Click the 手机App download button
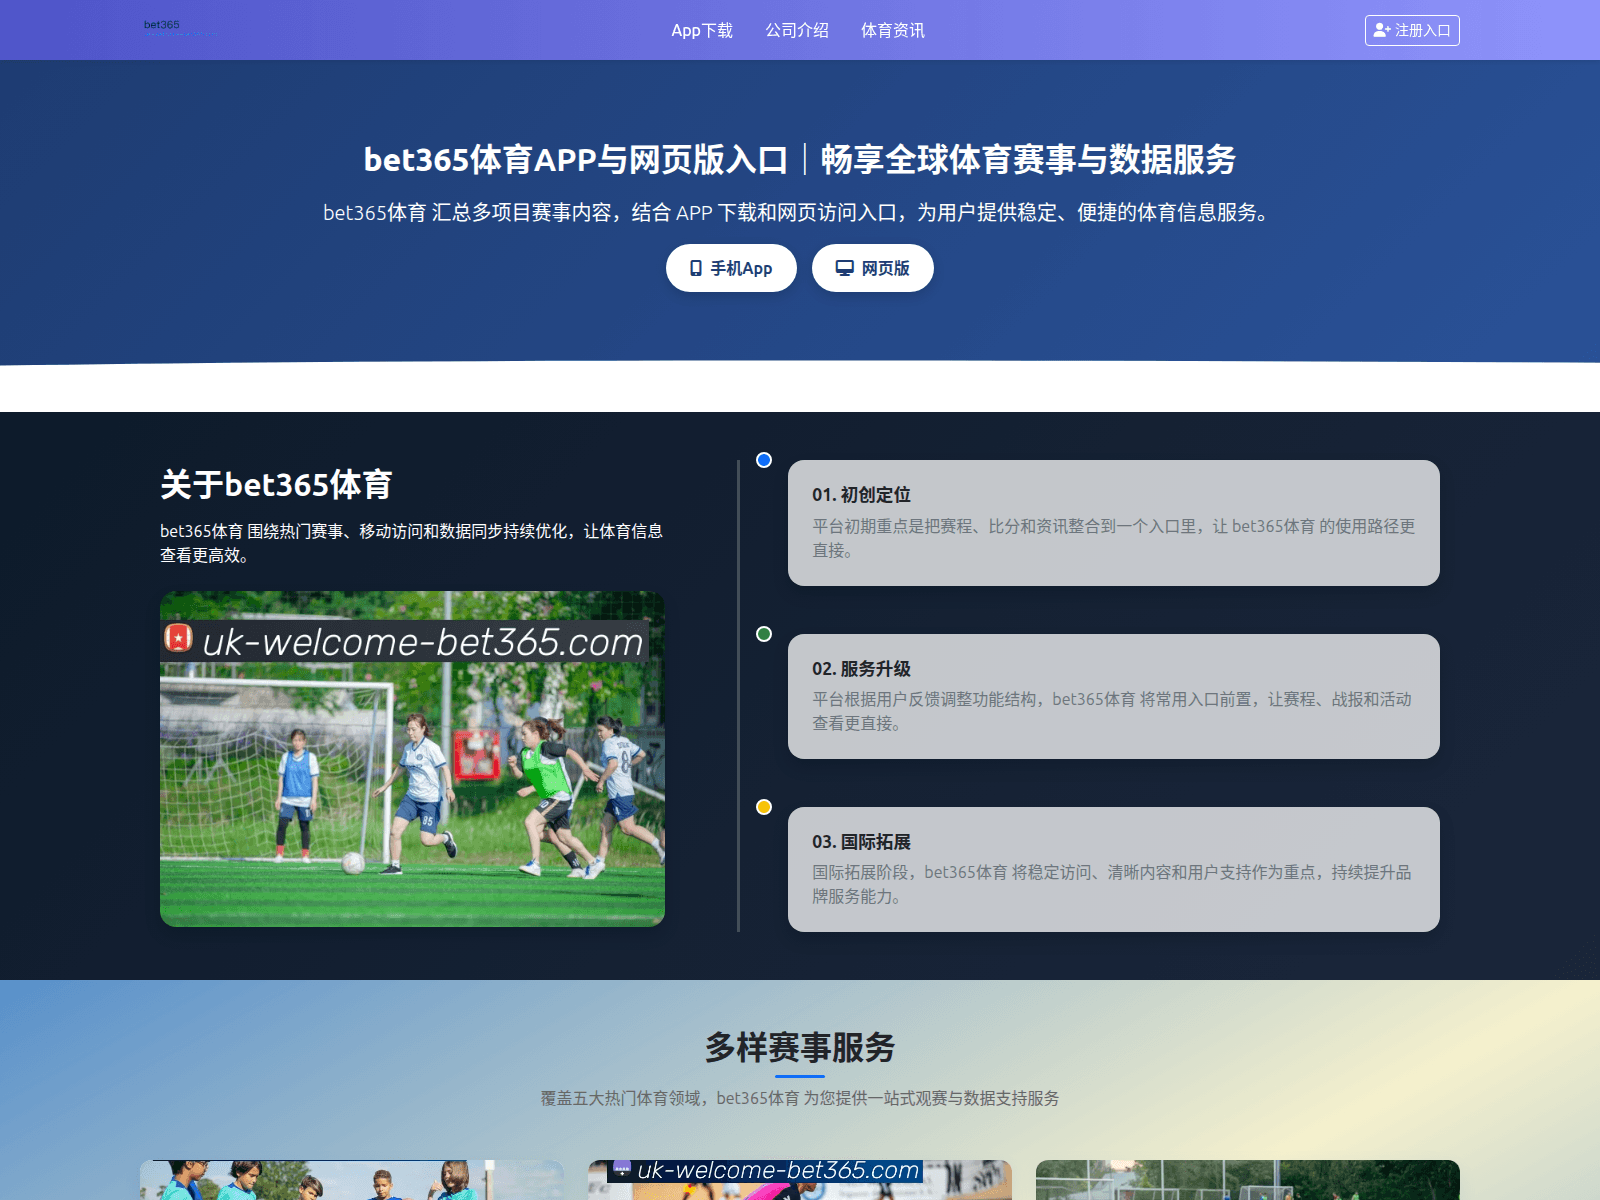1600x1200 pixels. click(731, 268)
